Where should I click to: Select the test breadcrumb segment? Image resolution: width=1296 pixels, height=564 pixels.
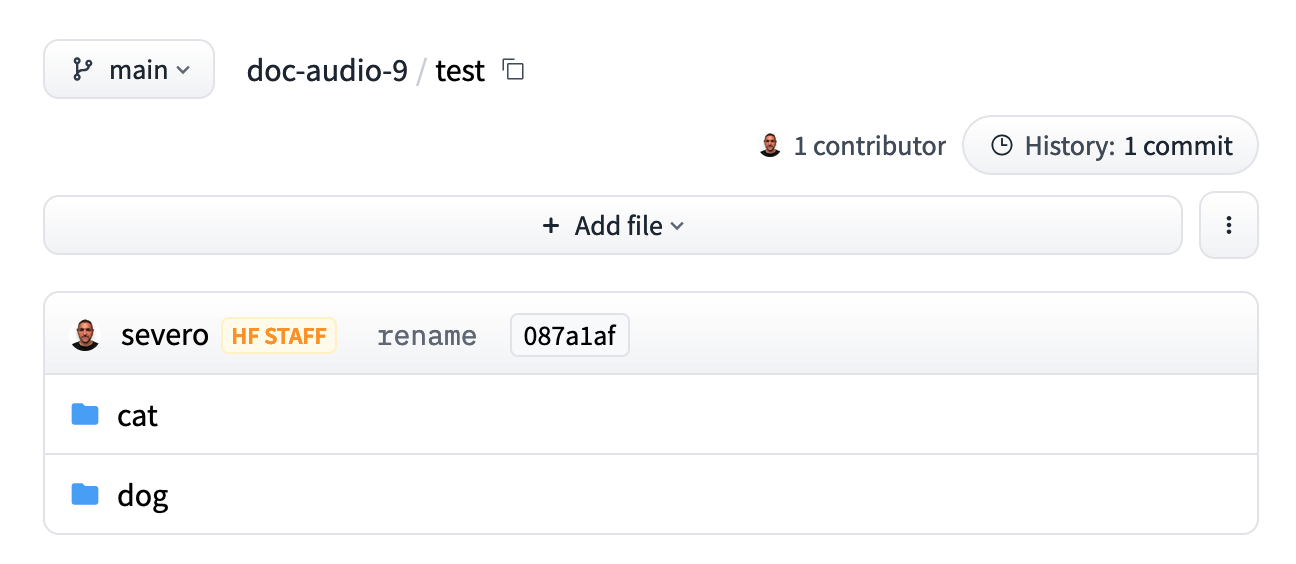tap(460, 70)
